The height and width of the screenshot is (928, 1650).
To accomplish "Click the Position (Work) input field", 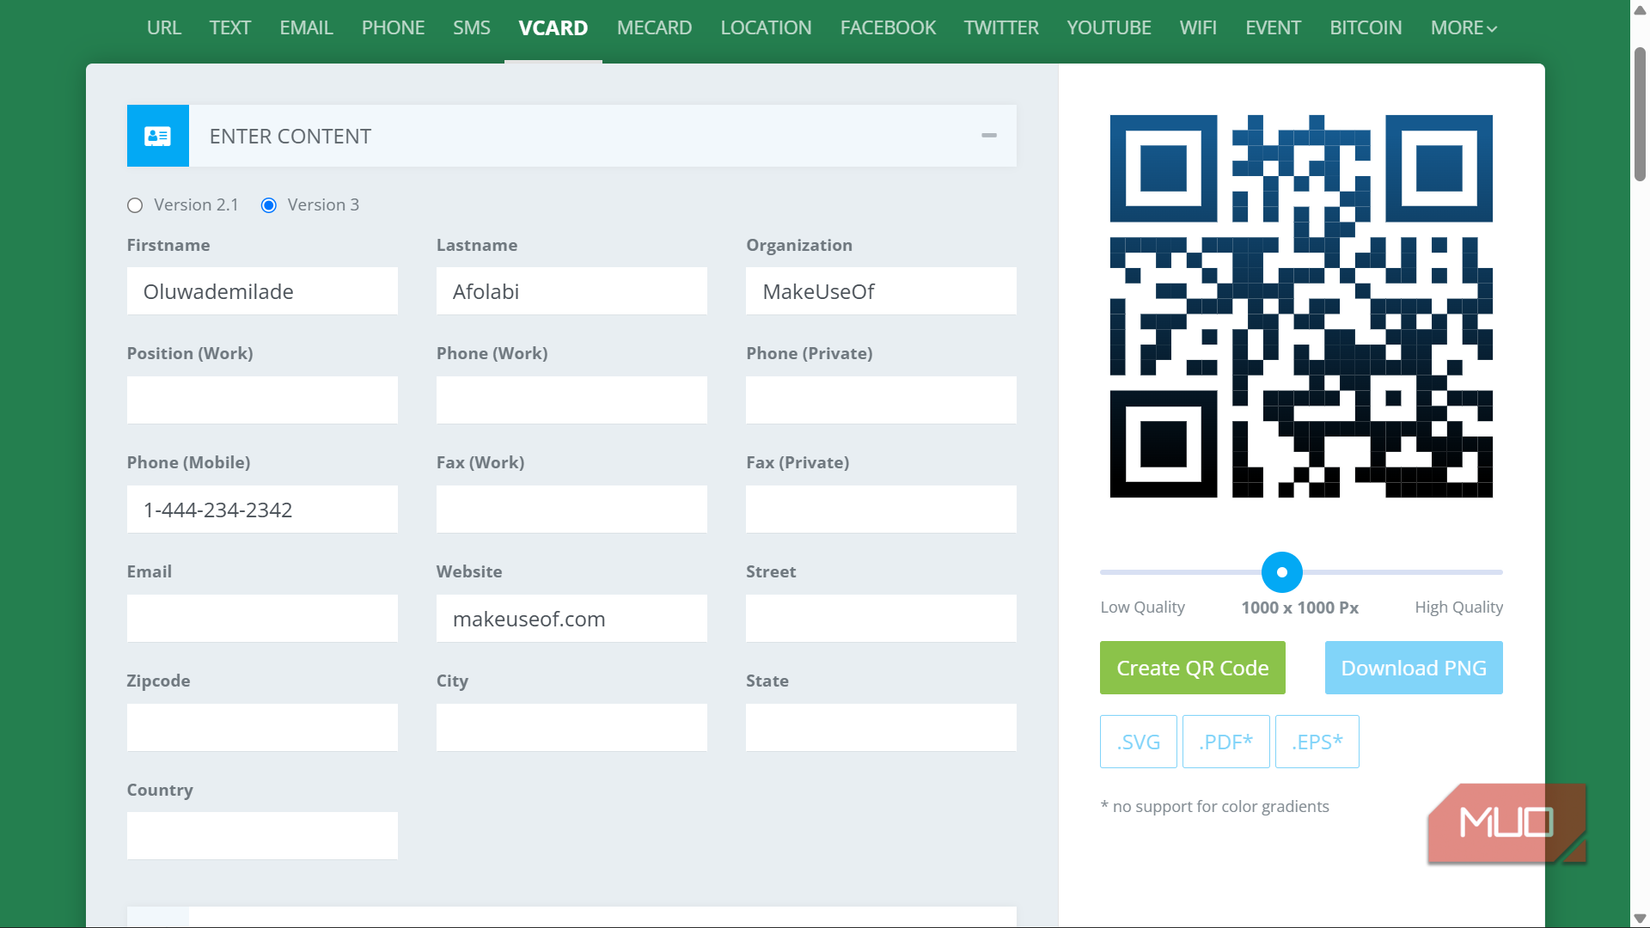I will (x=262, y=400).
